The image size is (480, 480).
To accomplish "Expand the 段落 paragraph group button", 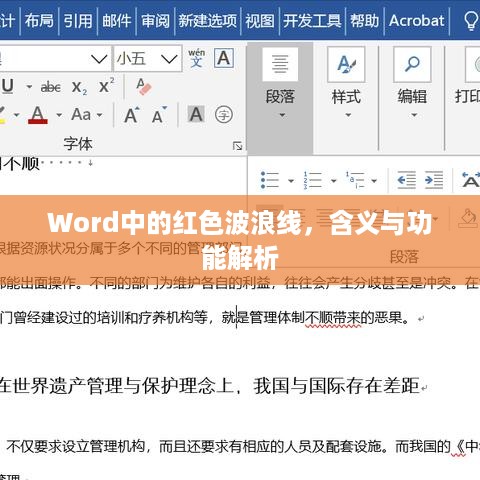I will (280, 99).
